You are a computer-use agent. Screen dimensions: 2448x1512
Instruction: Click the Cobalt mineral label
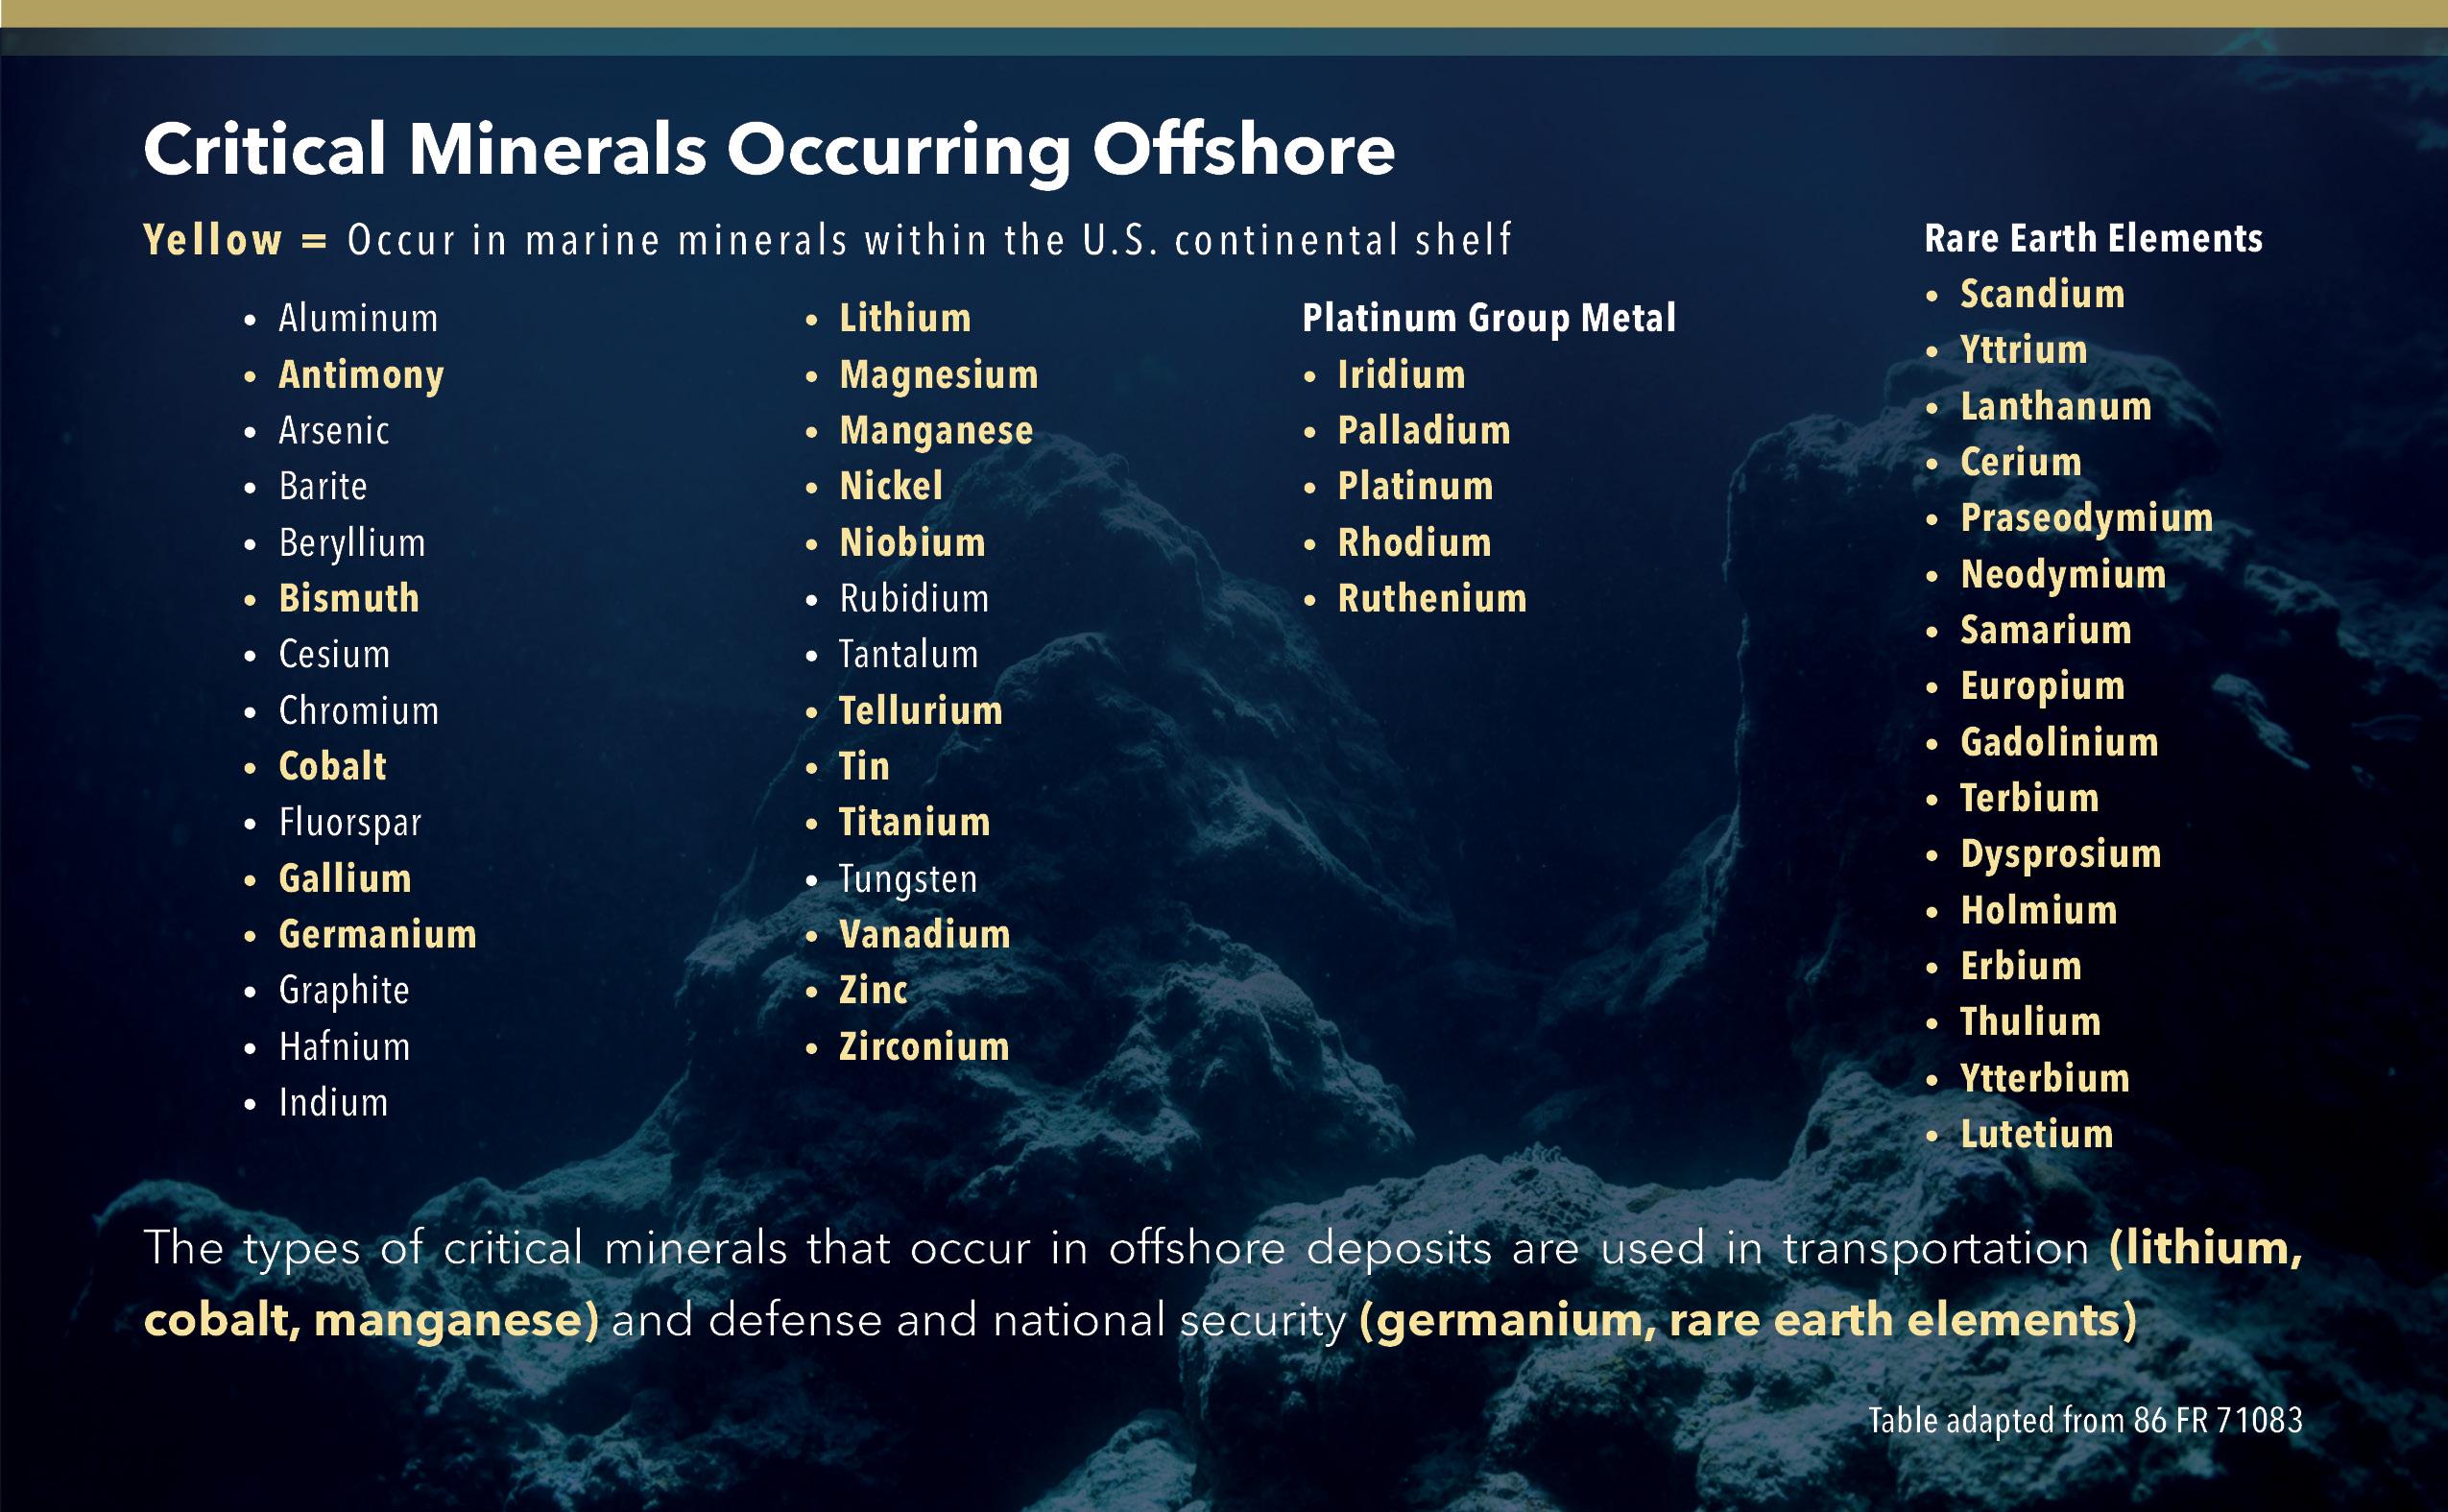coord(333,767)
